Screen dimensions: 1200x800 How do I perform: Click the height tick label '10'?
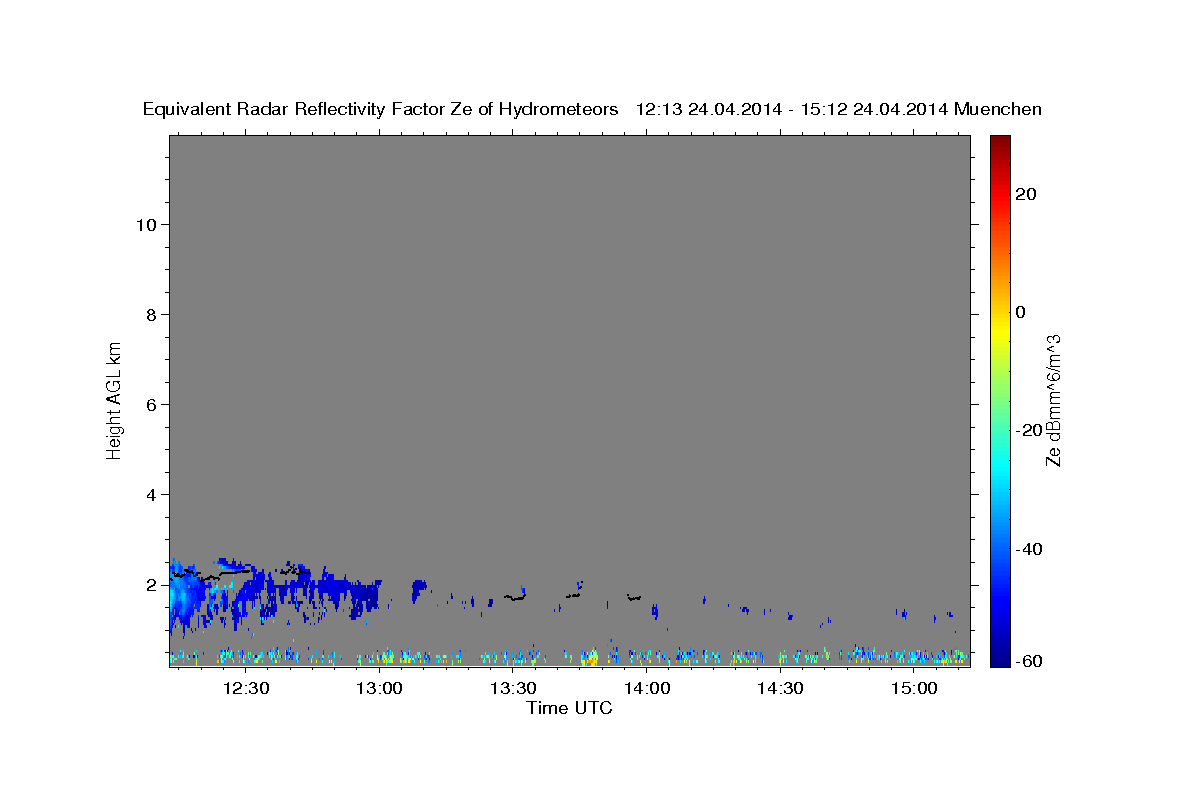click(147, 224)
